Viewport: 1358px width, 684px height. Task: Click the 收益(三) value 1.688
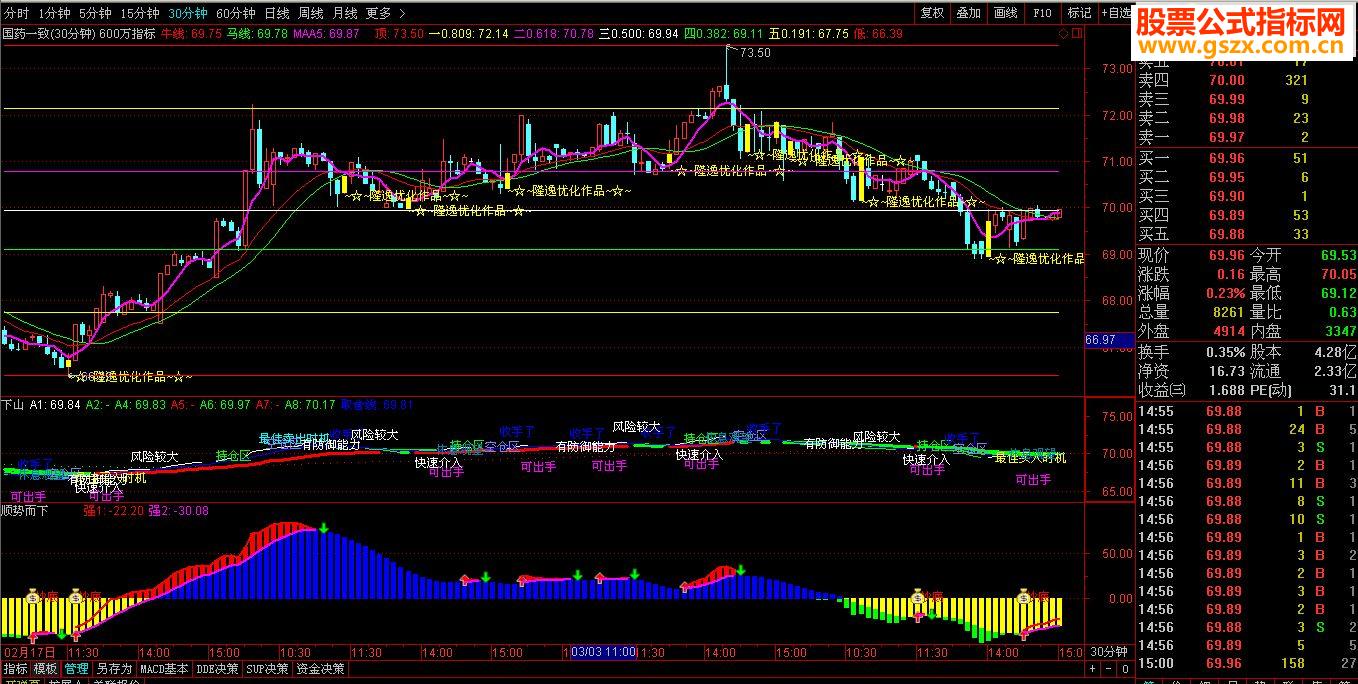[1227, 390]
